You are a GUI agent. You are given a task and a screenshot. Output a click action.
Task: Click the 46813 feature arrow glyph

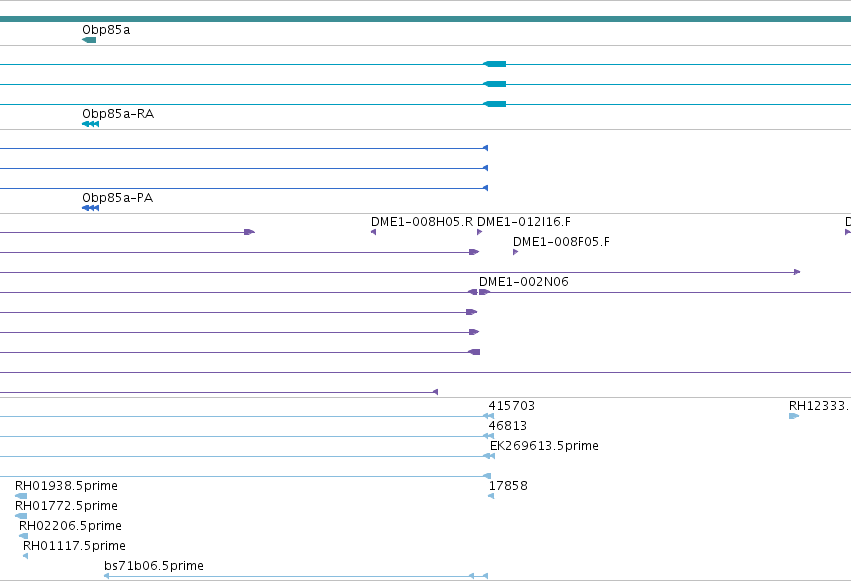pos(488,436)
